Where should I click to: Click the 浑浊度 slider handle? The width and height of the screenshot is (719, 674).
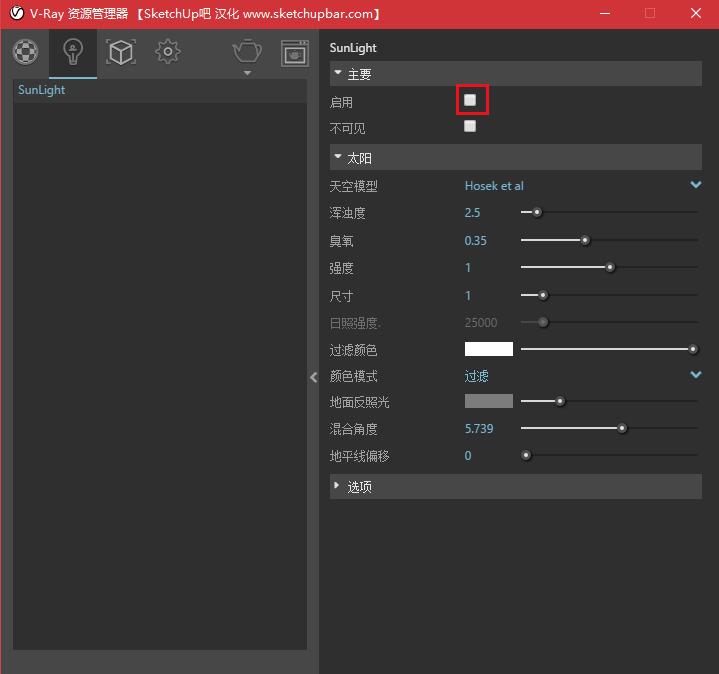point(537,213)
